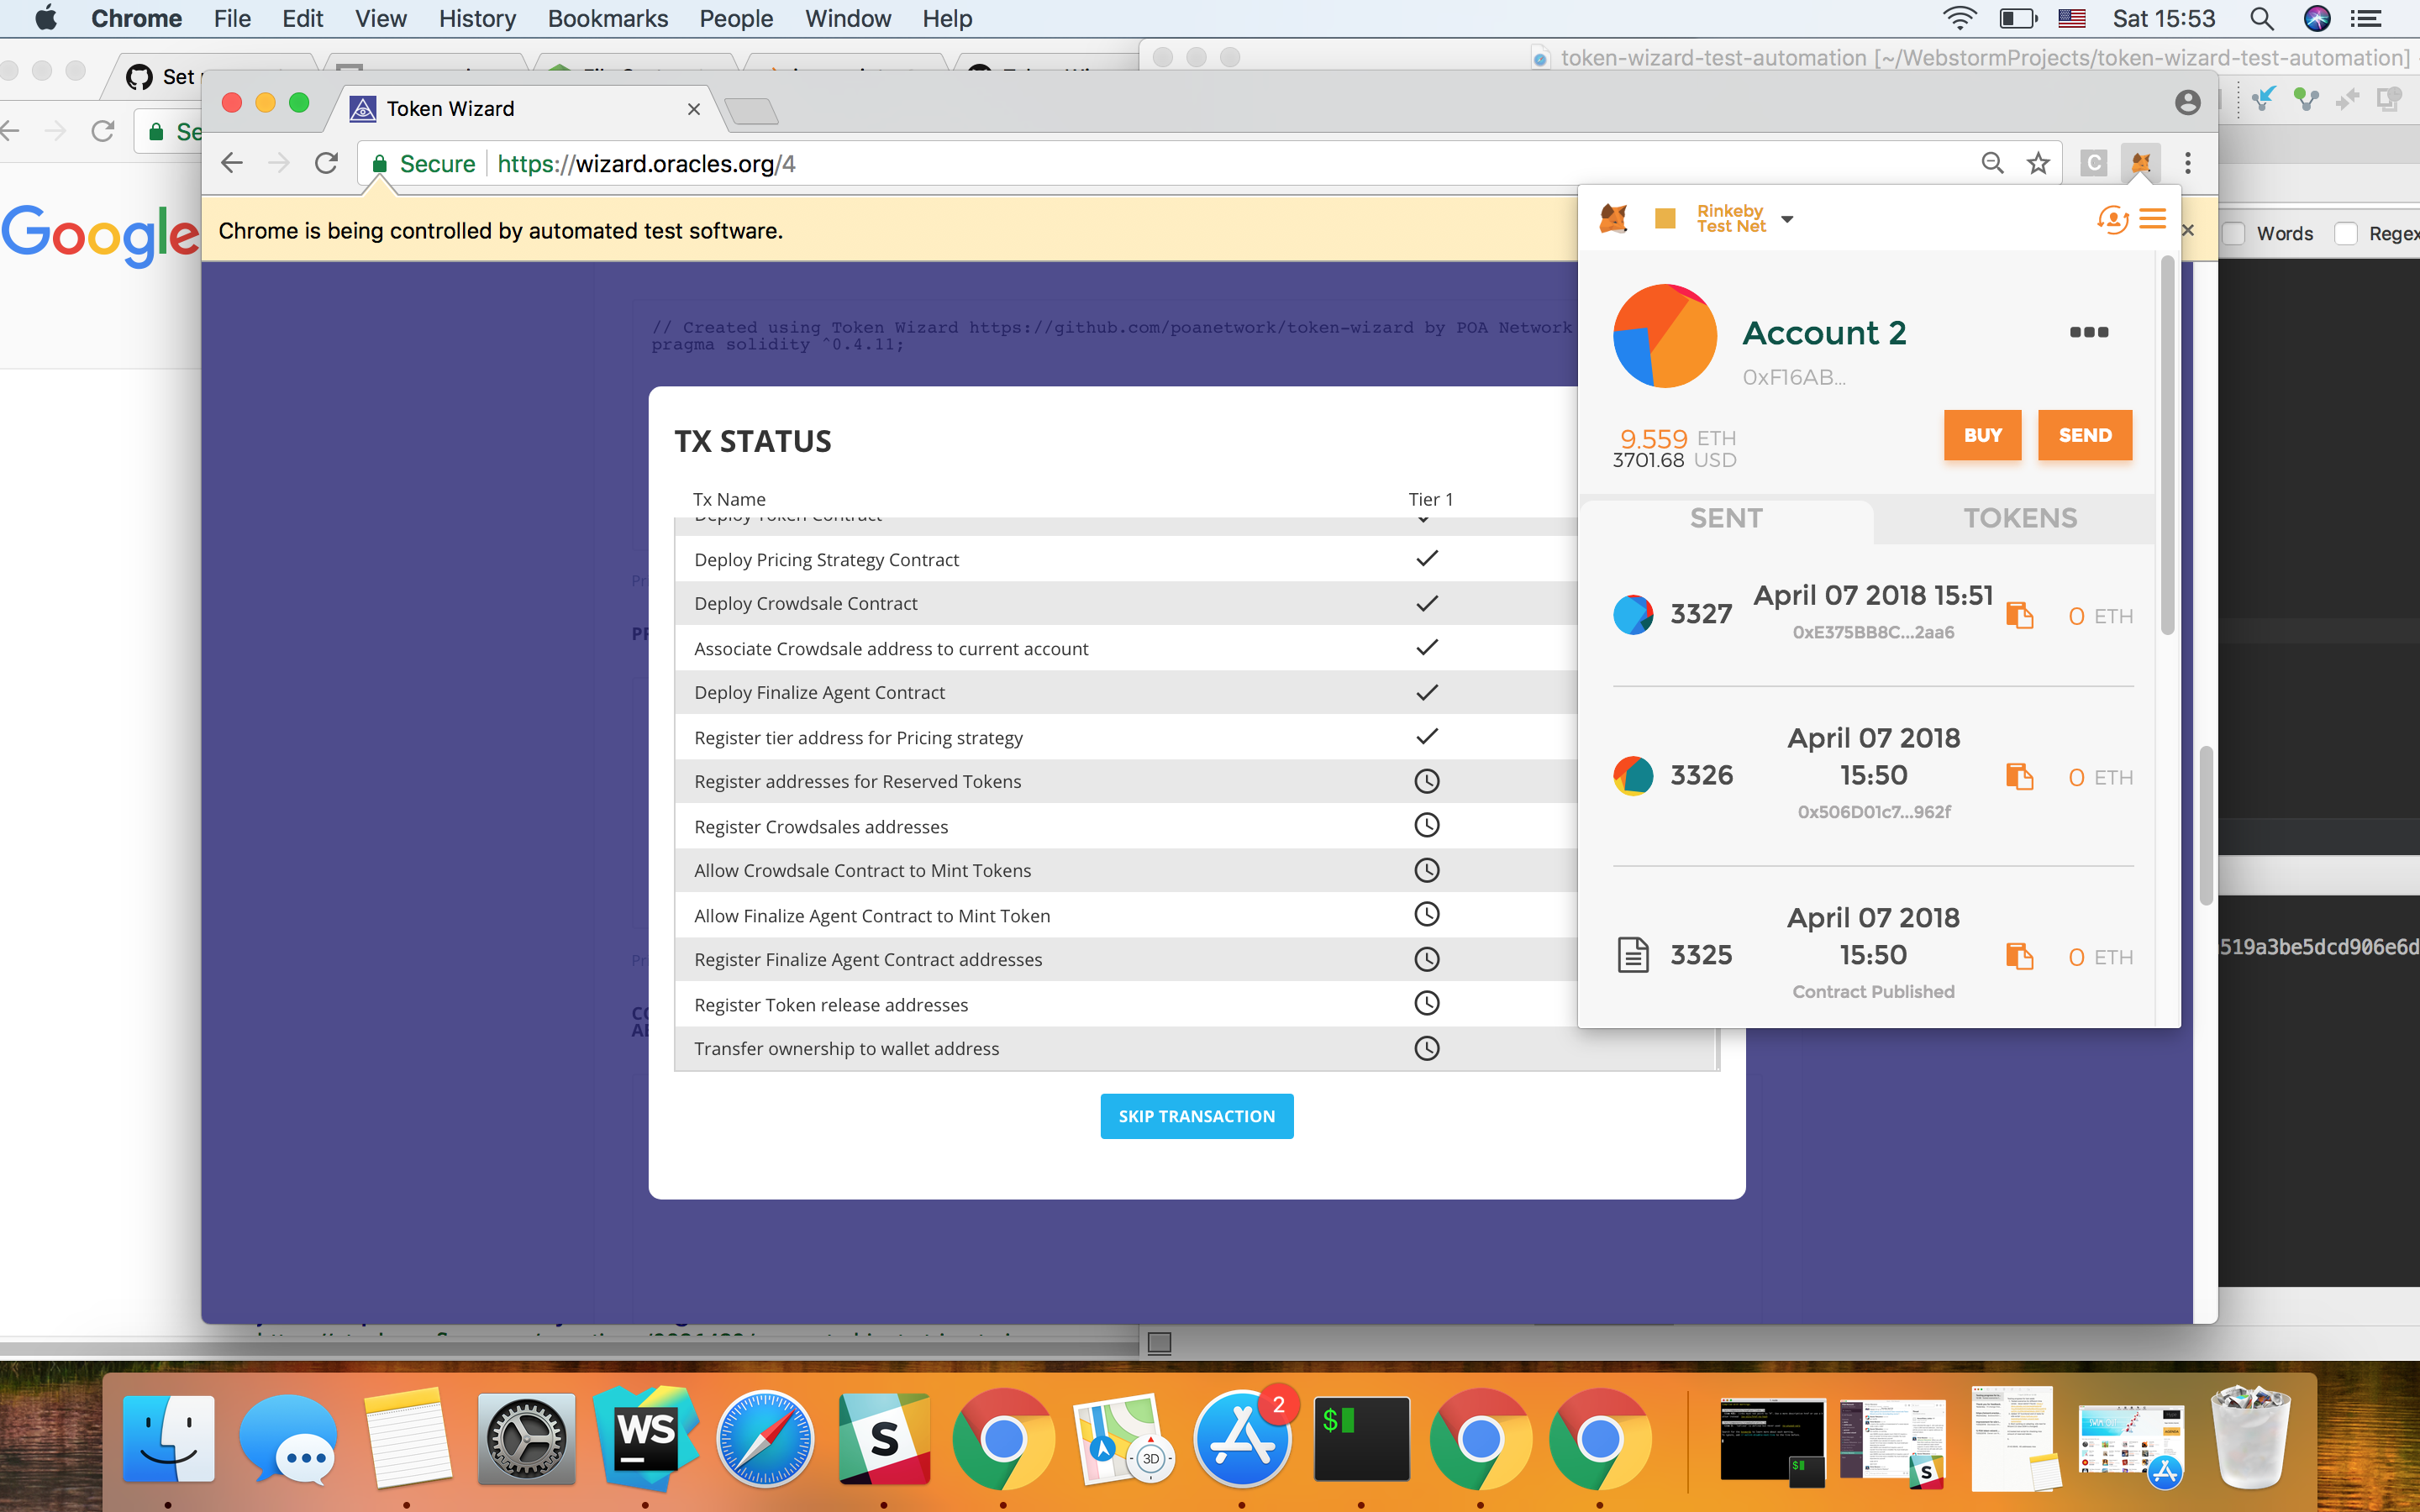Click the SKIP TRANSACTION button
Viewport: 2420px width, 1512px height.
(x=1196, y=1116)
